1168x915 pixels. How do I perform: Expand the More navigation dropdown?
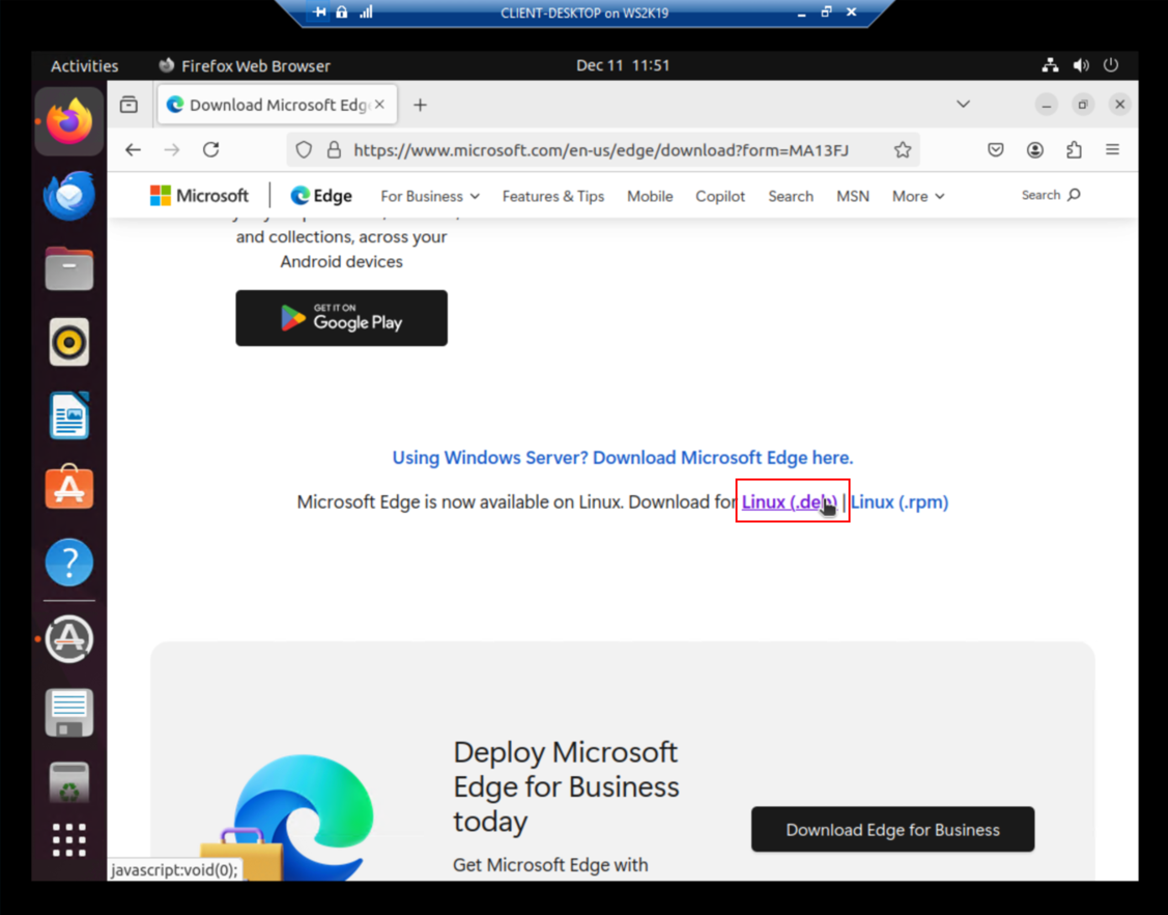coord(916,196)
